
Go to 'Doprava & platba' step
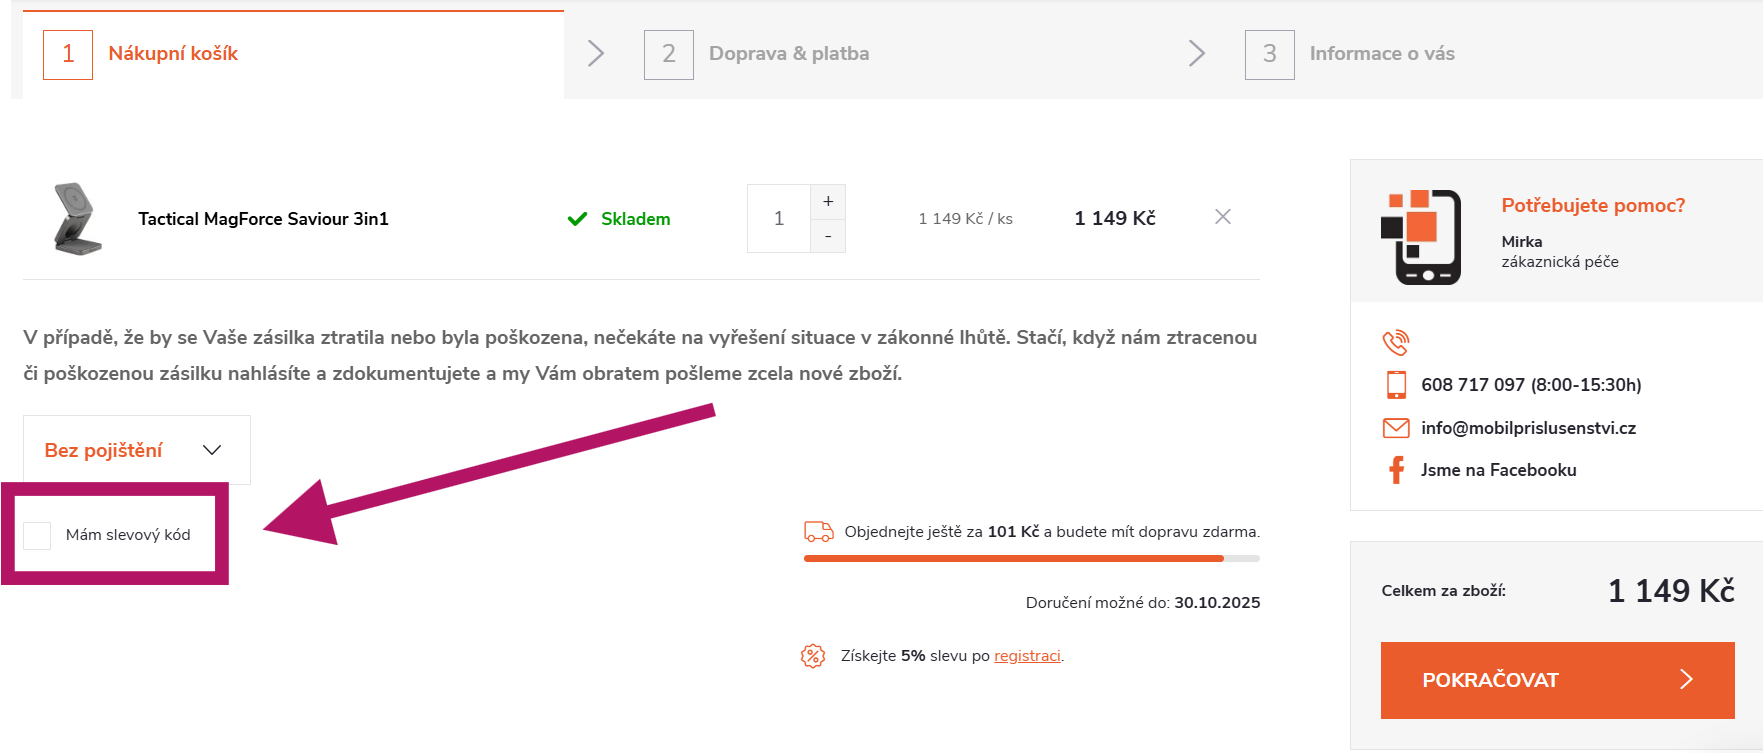pos(788,54)
